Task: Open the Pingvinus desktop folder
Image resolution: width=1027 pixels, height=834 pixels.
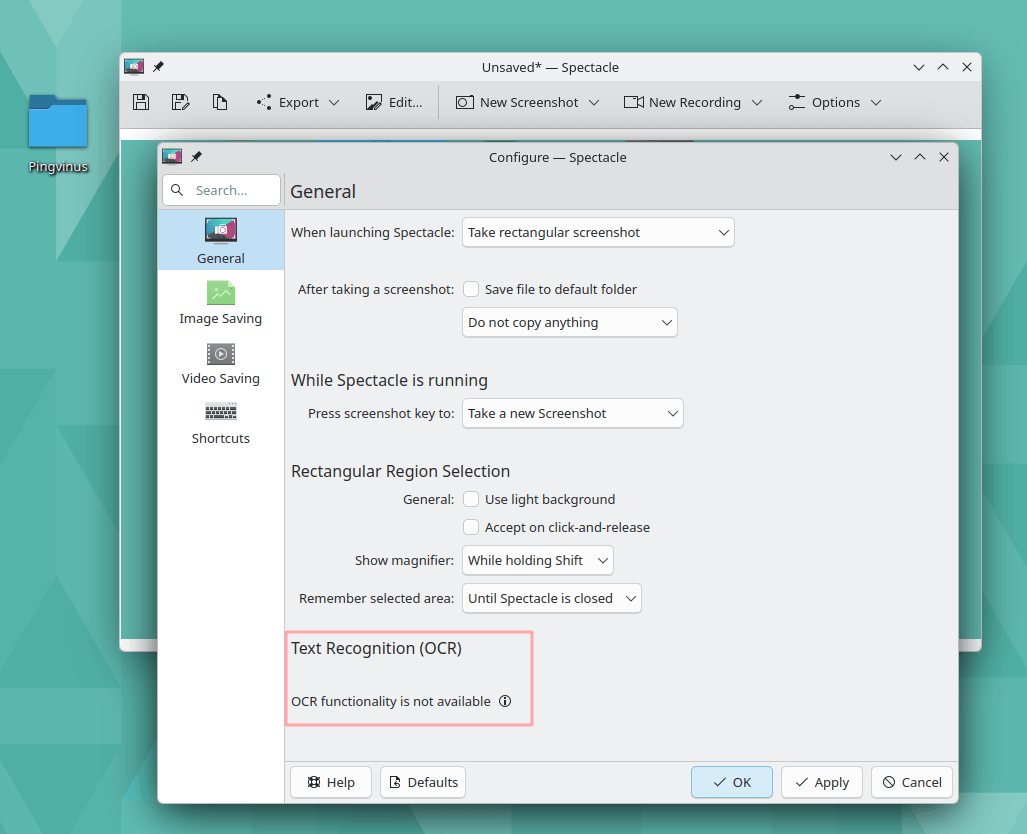Action: pos(58,132)
